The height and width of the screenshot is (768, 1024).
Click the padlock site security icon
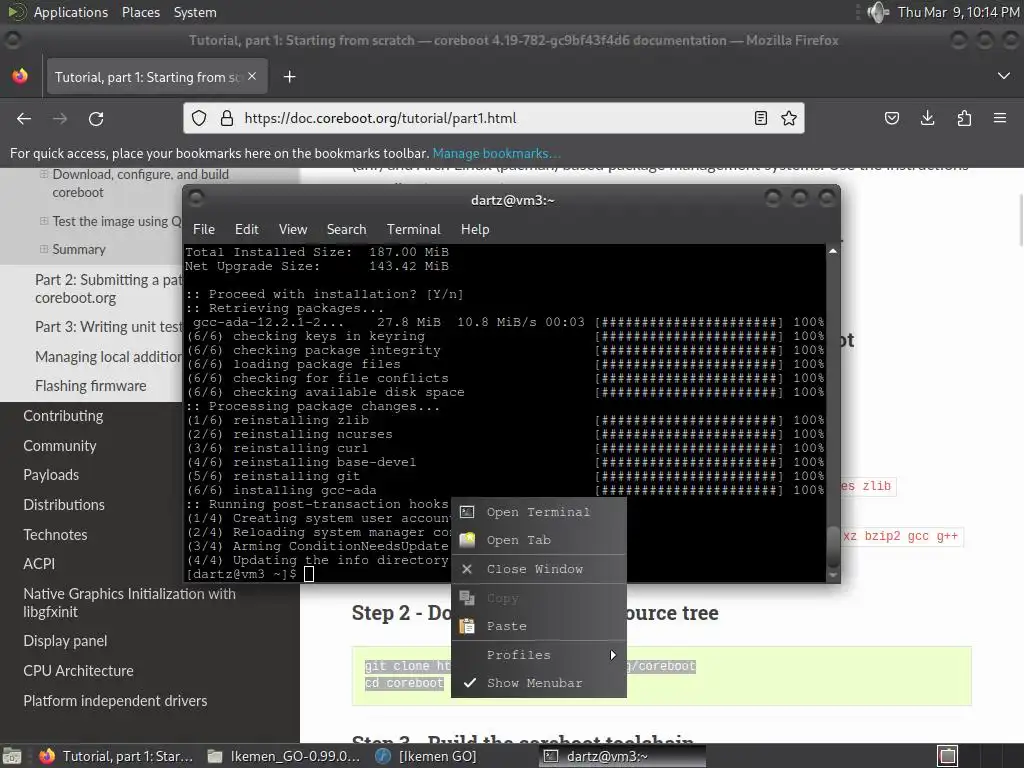227,118
